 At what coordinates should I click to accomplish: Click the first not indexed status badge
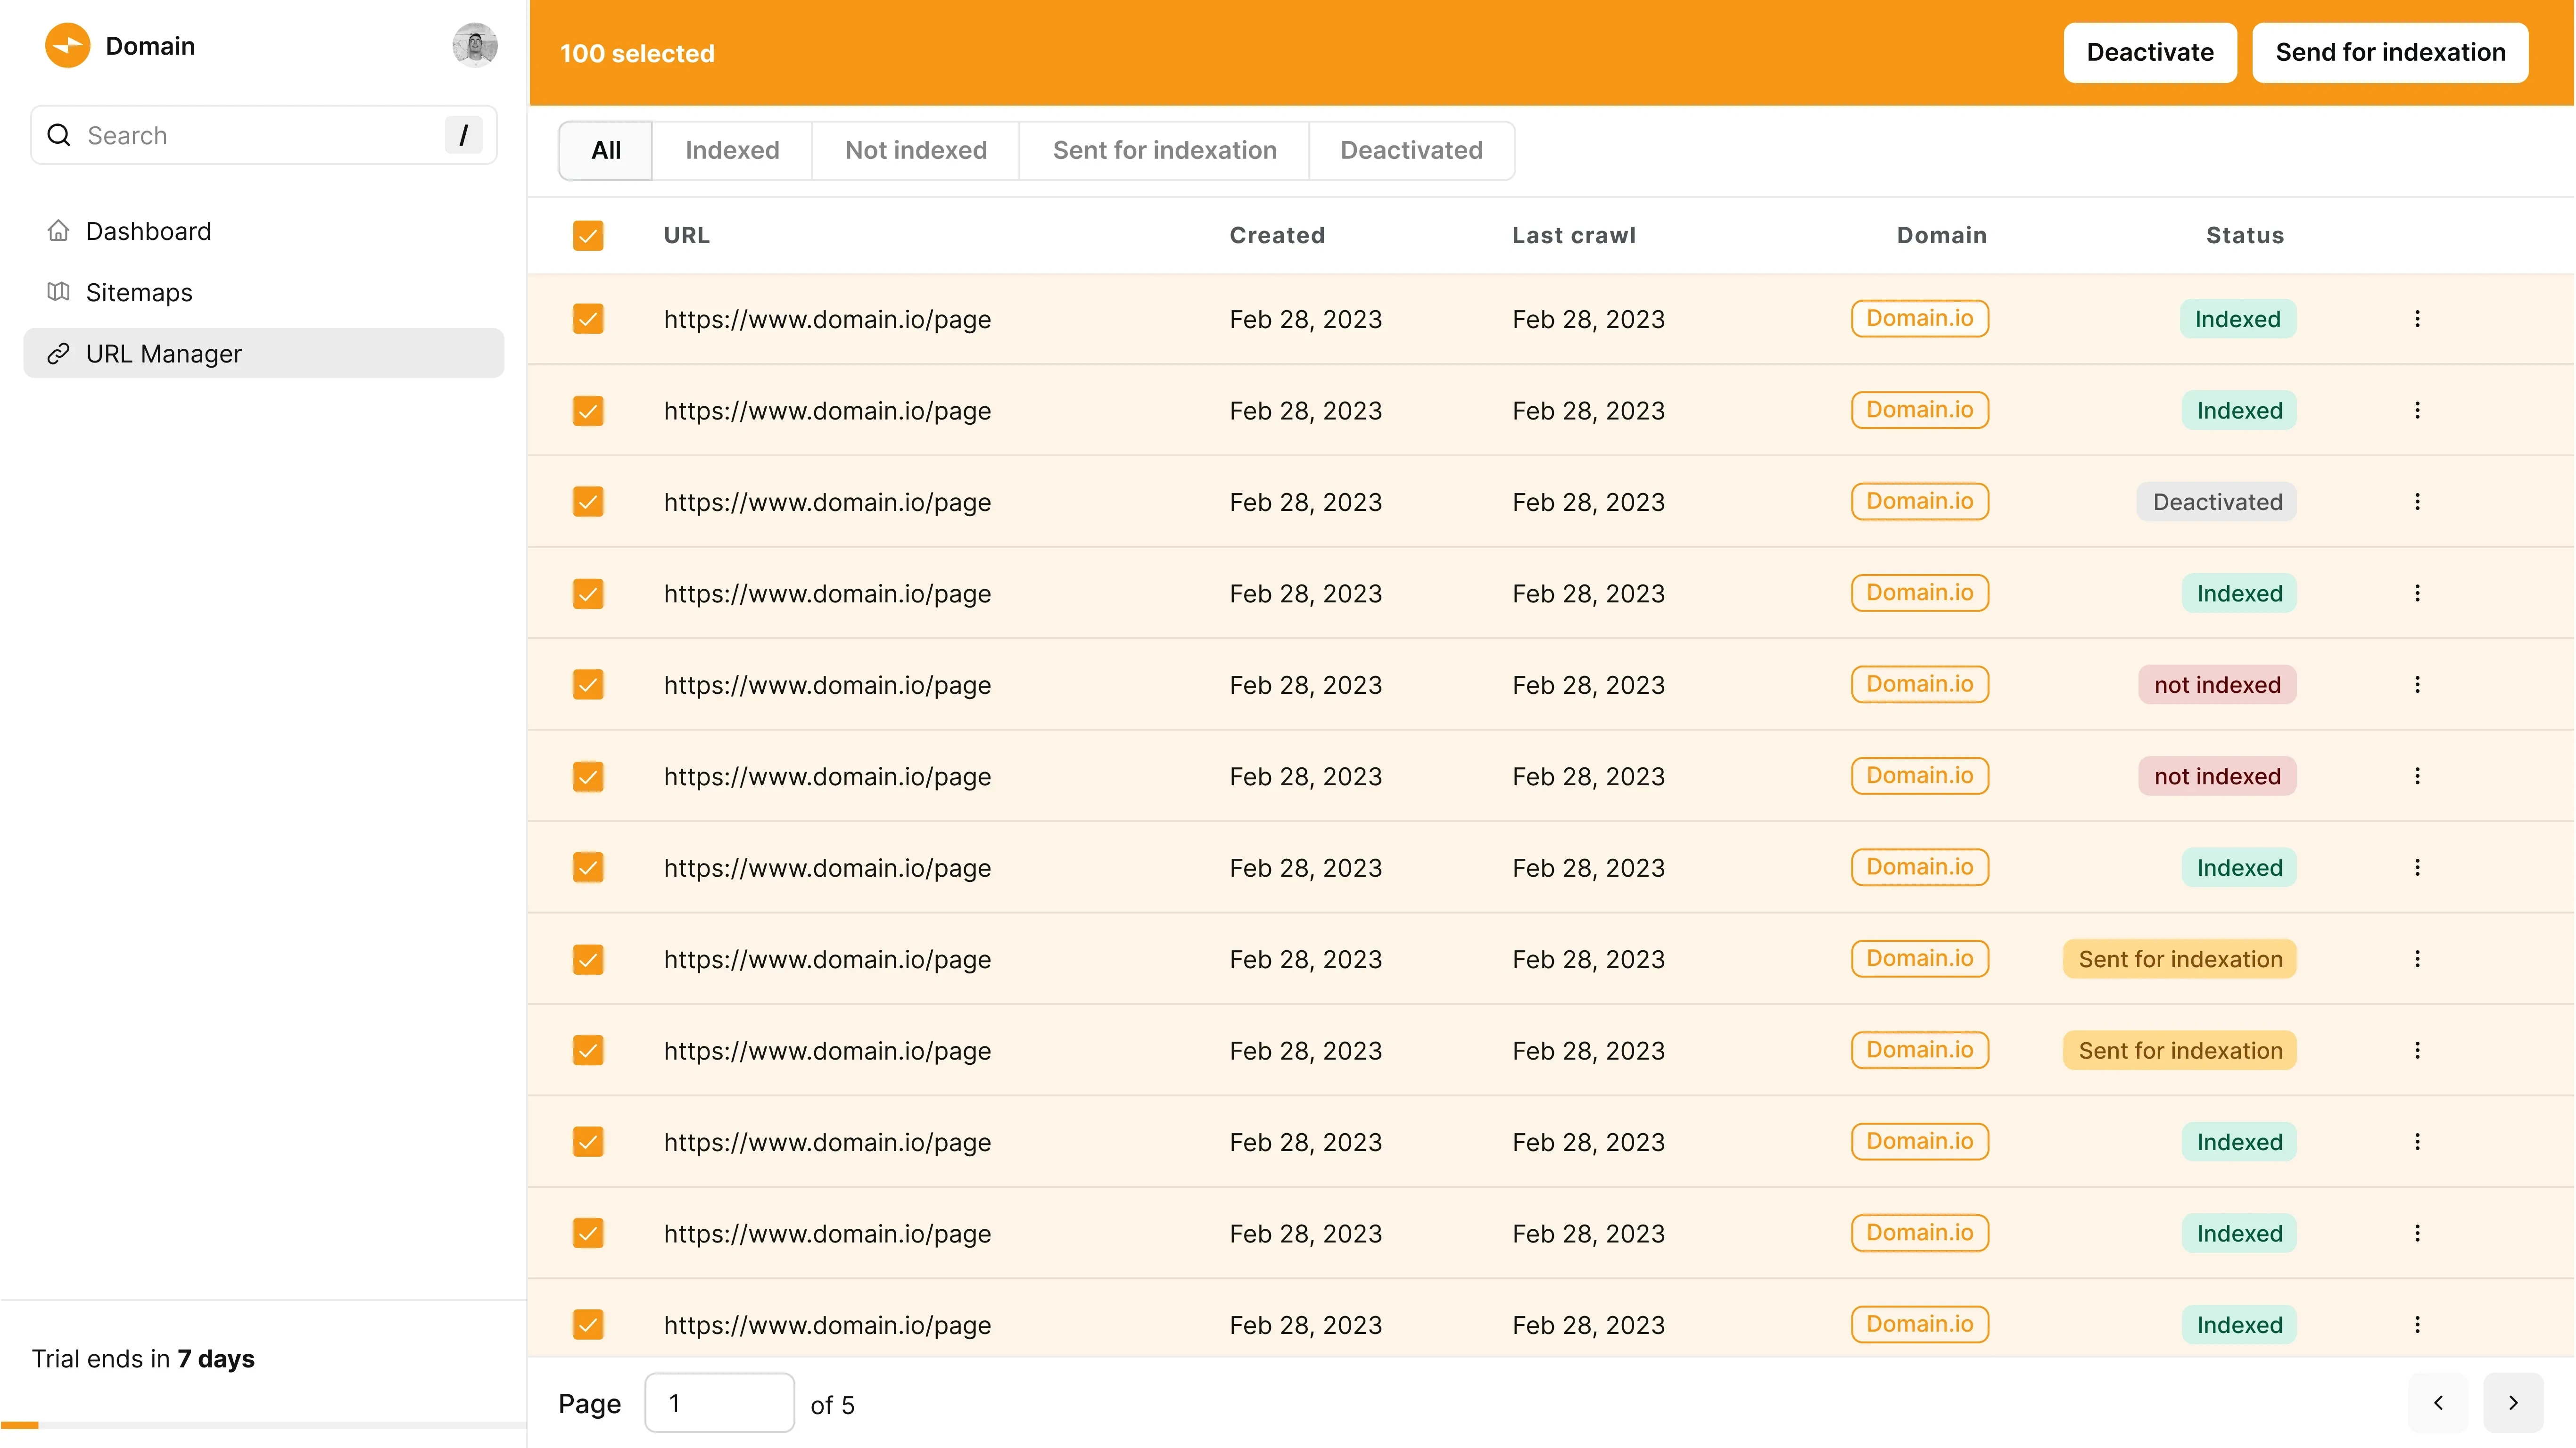2217,685
